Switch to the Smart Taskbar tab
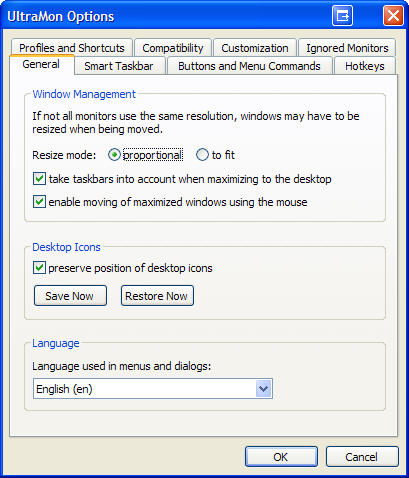 119,66
